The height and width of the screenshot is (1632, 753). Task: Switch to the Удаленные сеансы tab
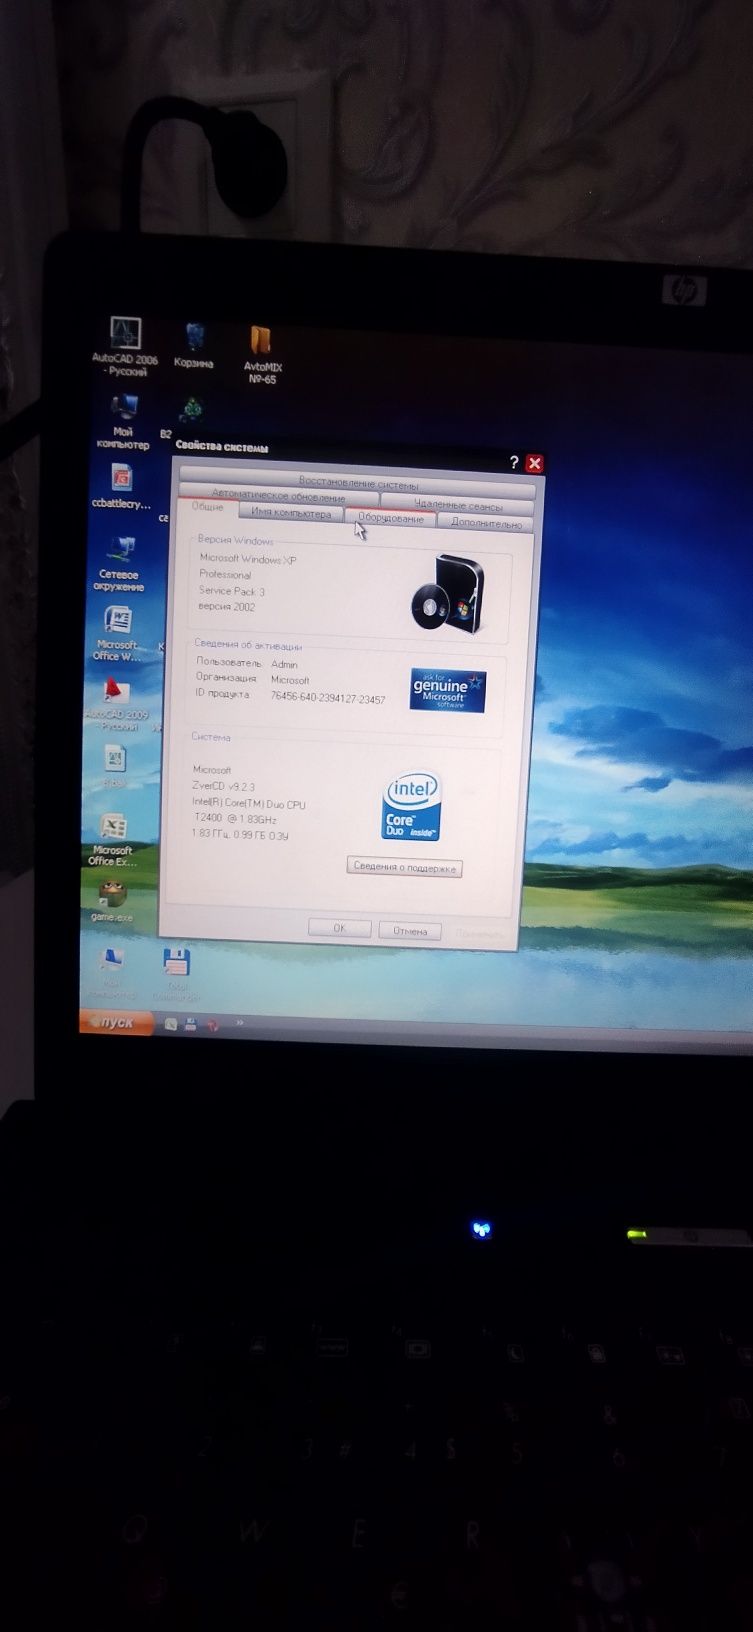click(458, 505)
